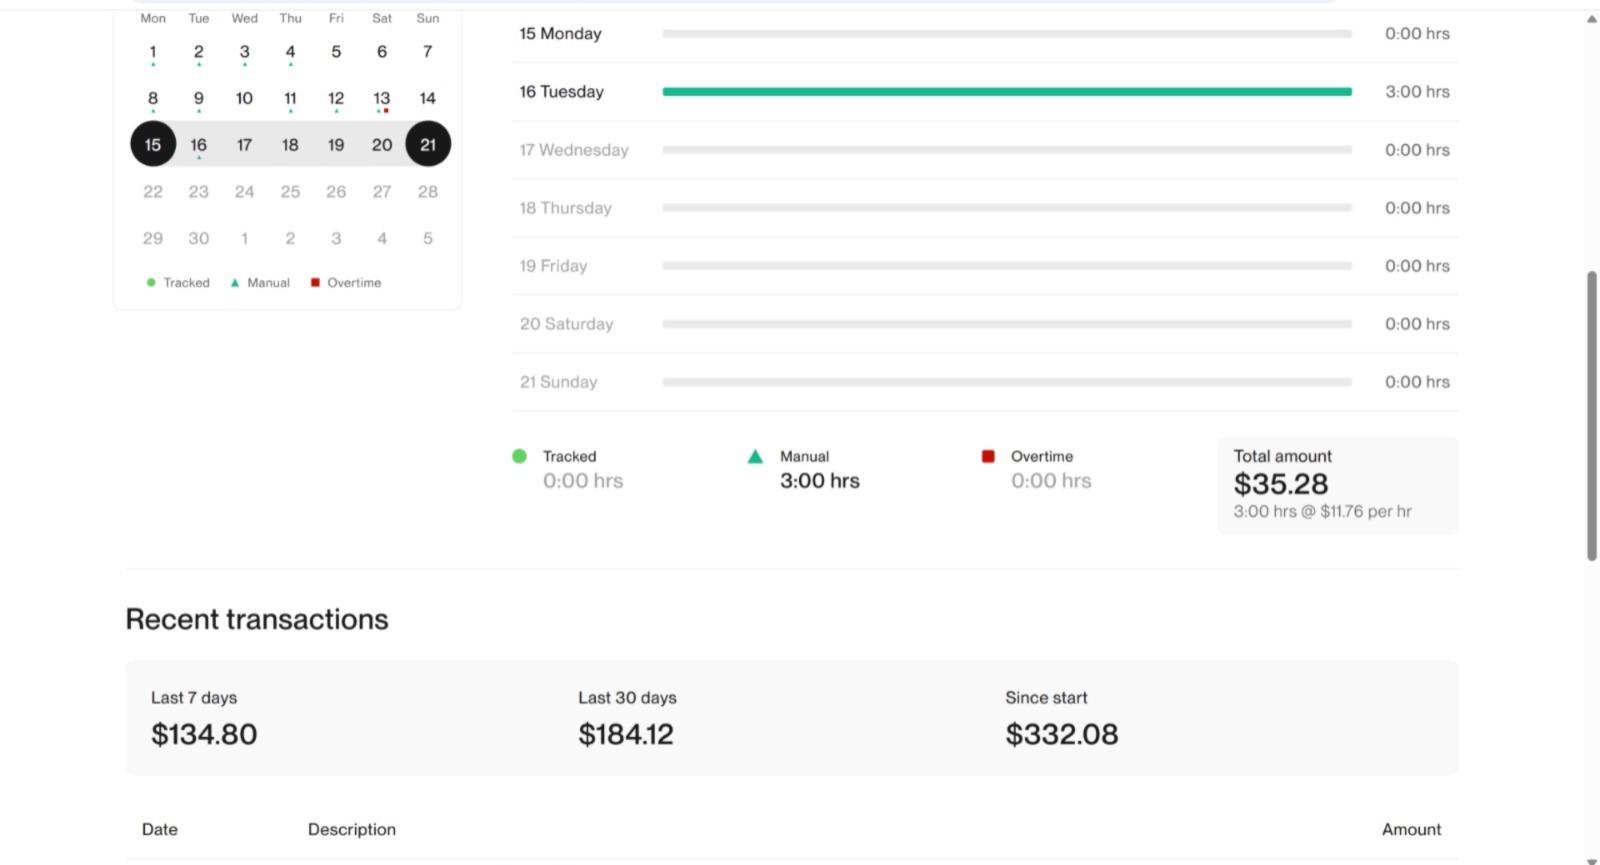Viewport: 1600px width, 865px height.
Task: Click the red Overtime square in calendar legend
Action: [x=315, y=283]
